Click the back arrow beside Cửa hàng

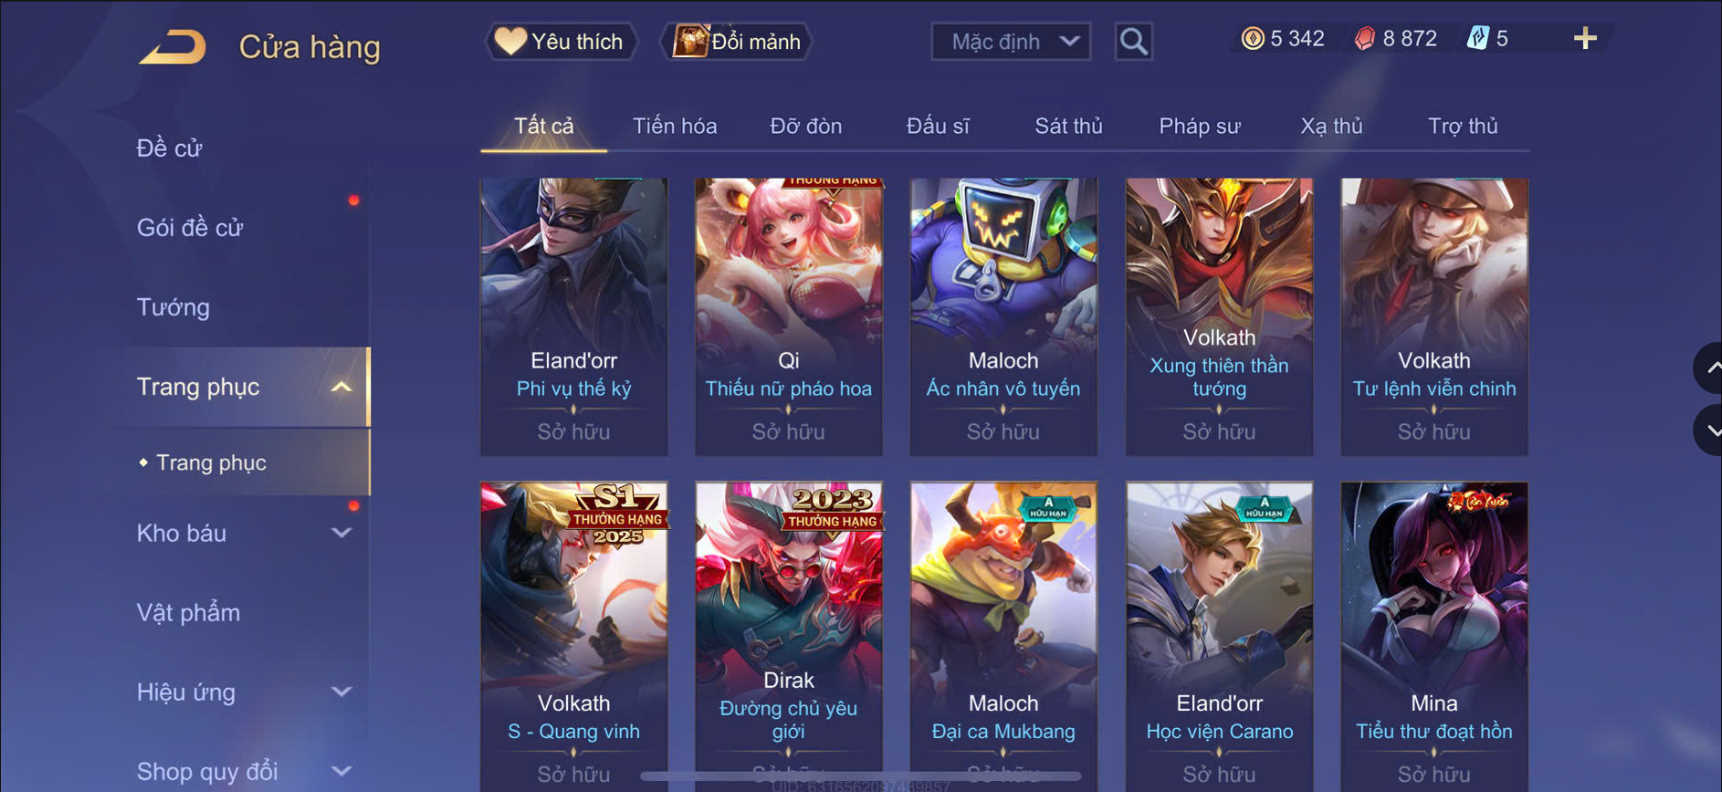(173, 47)
